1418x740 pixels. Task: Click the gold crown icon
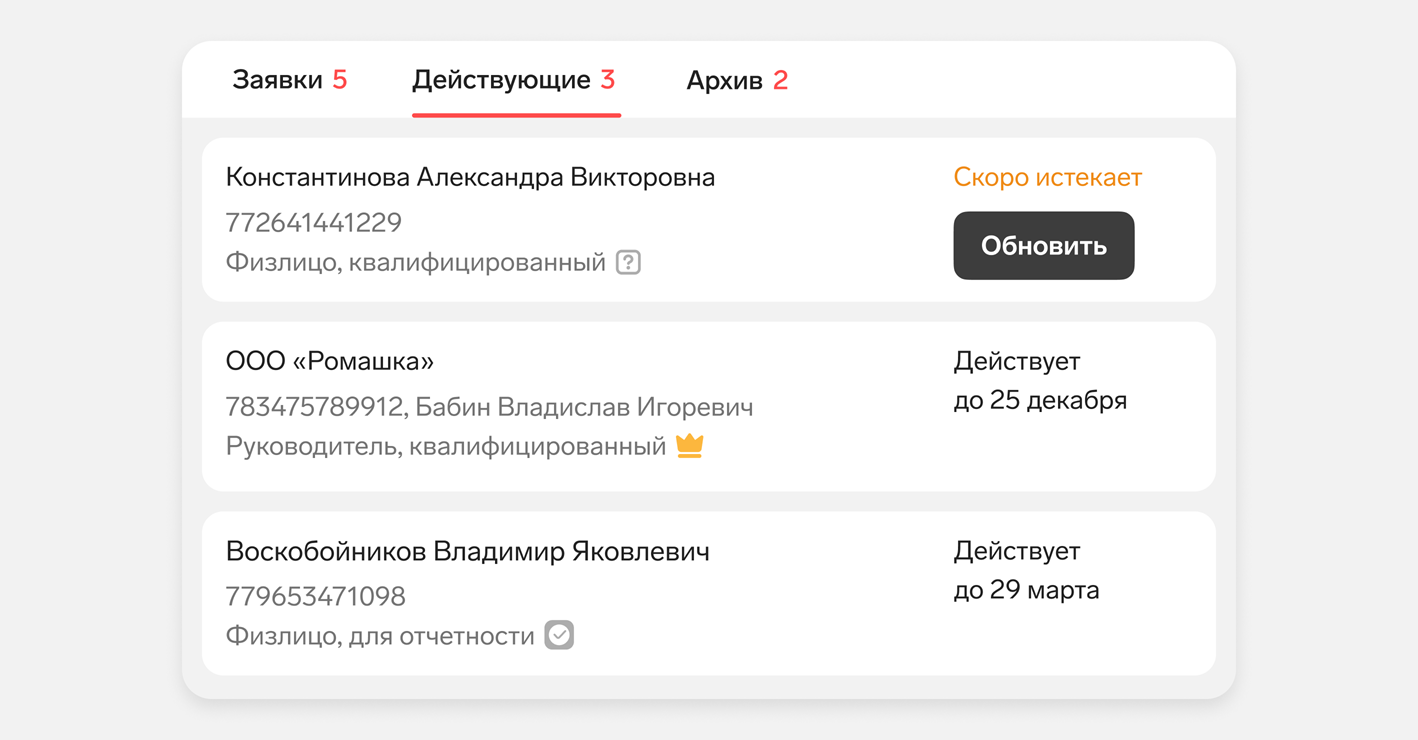(x=690, y=445)
